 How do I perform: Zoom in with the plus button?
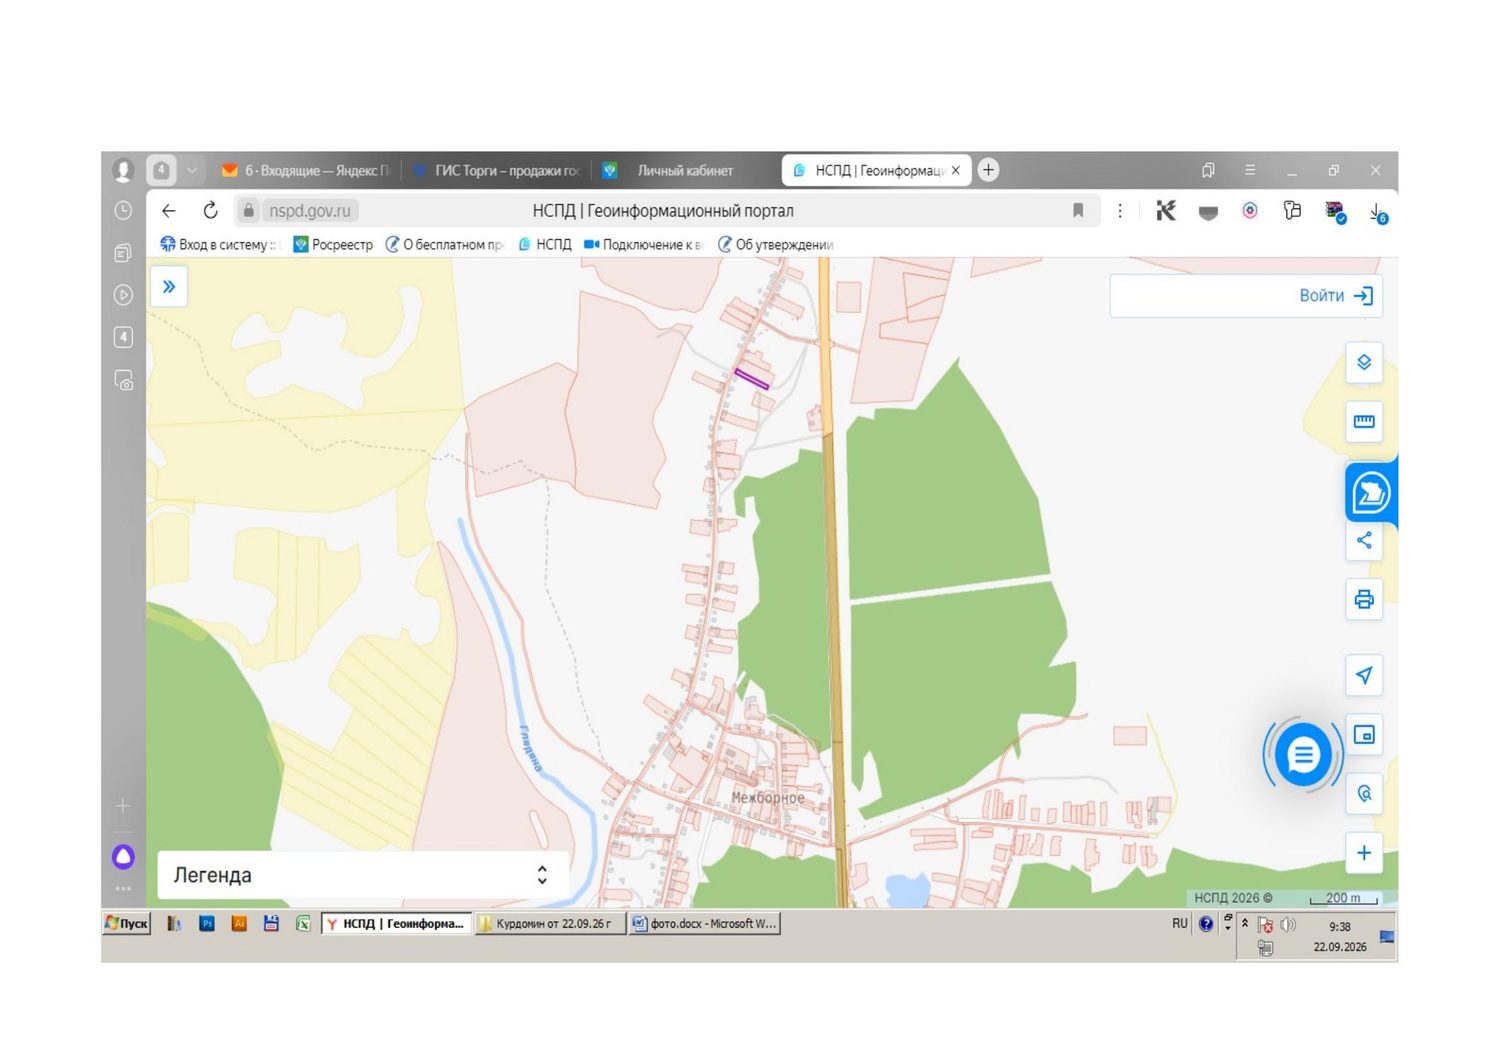click(x=1364, y=853)
